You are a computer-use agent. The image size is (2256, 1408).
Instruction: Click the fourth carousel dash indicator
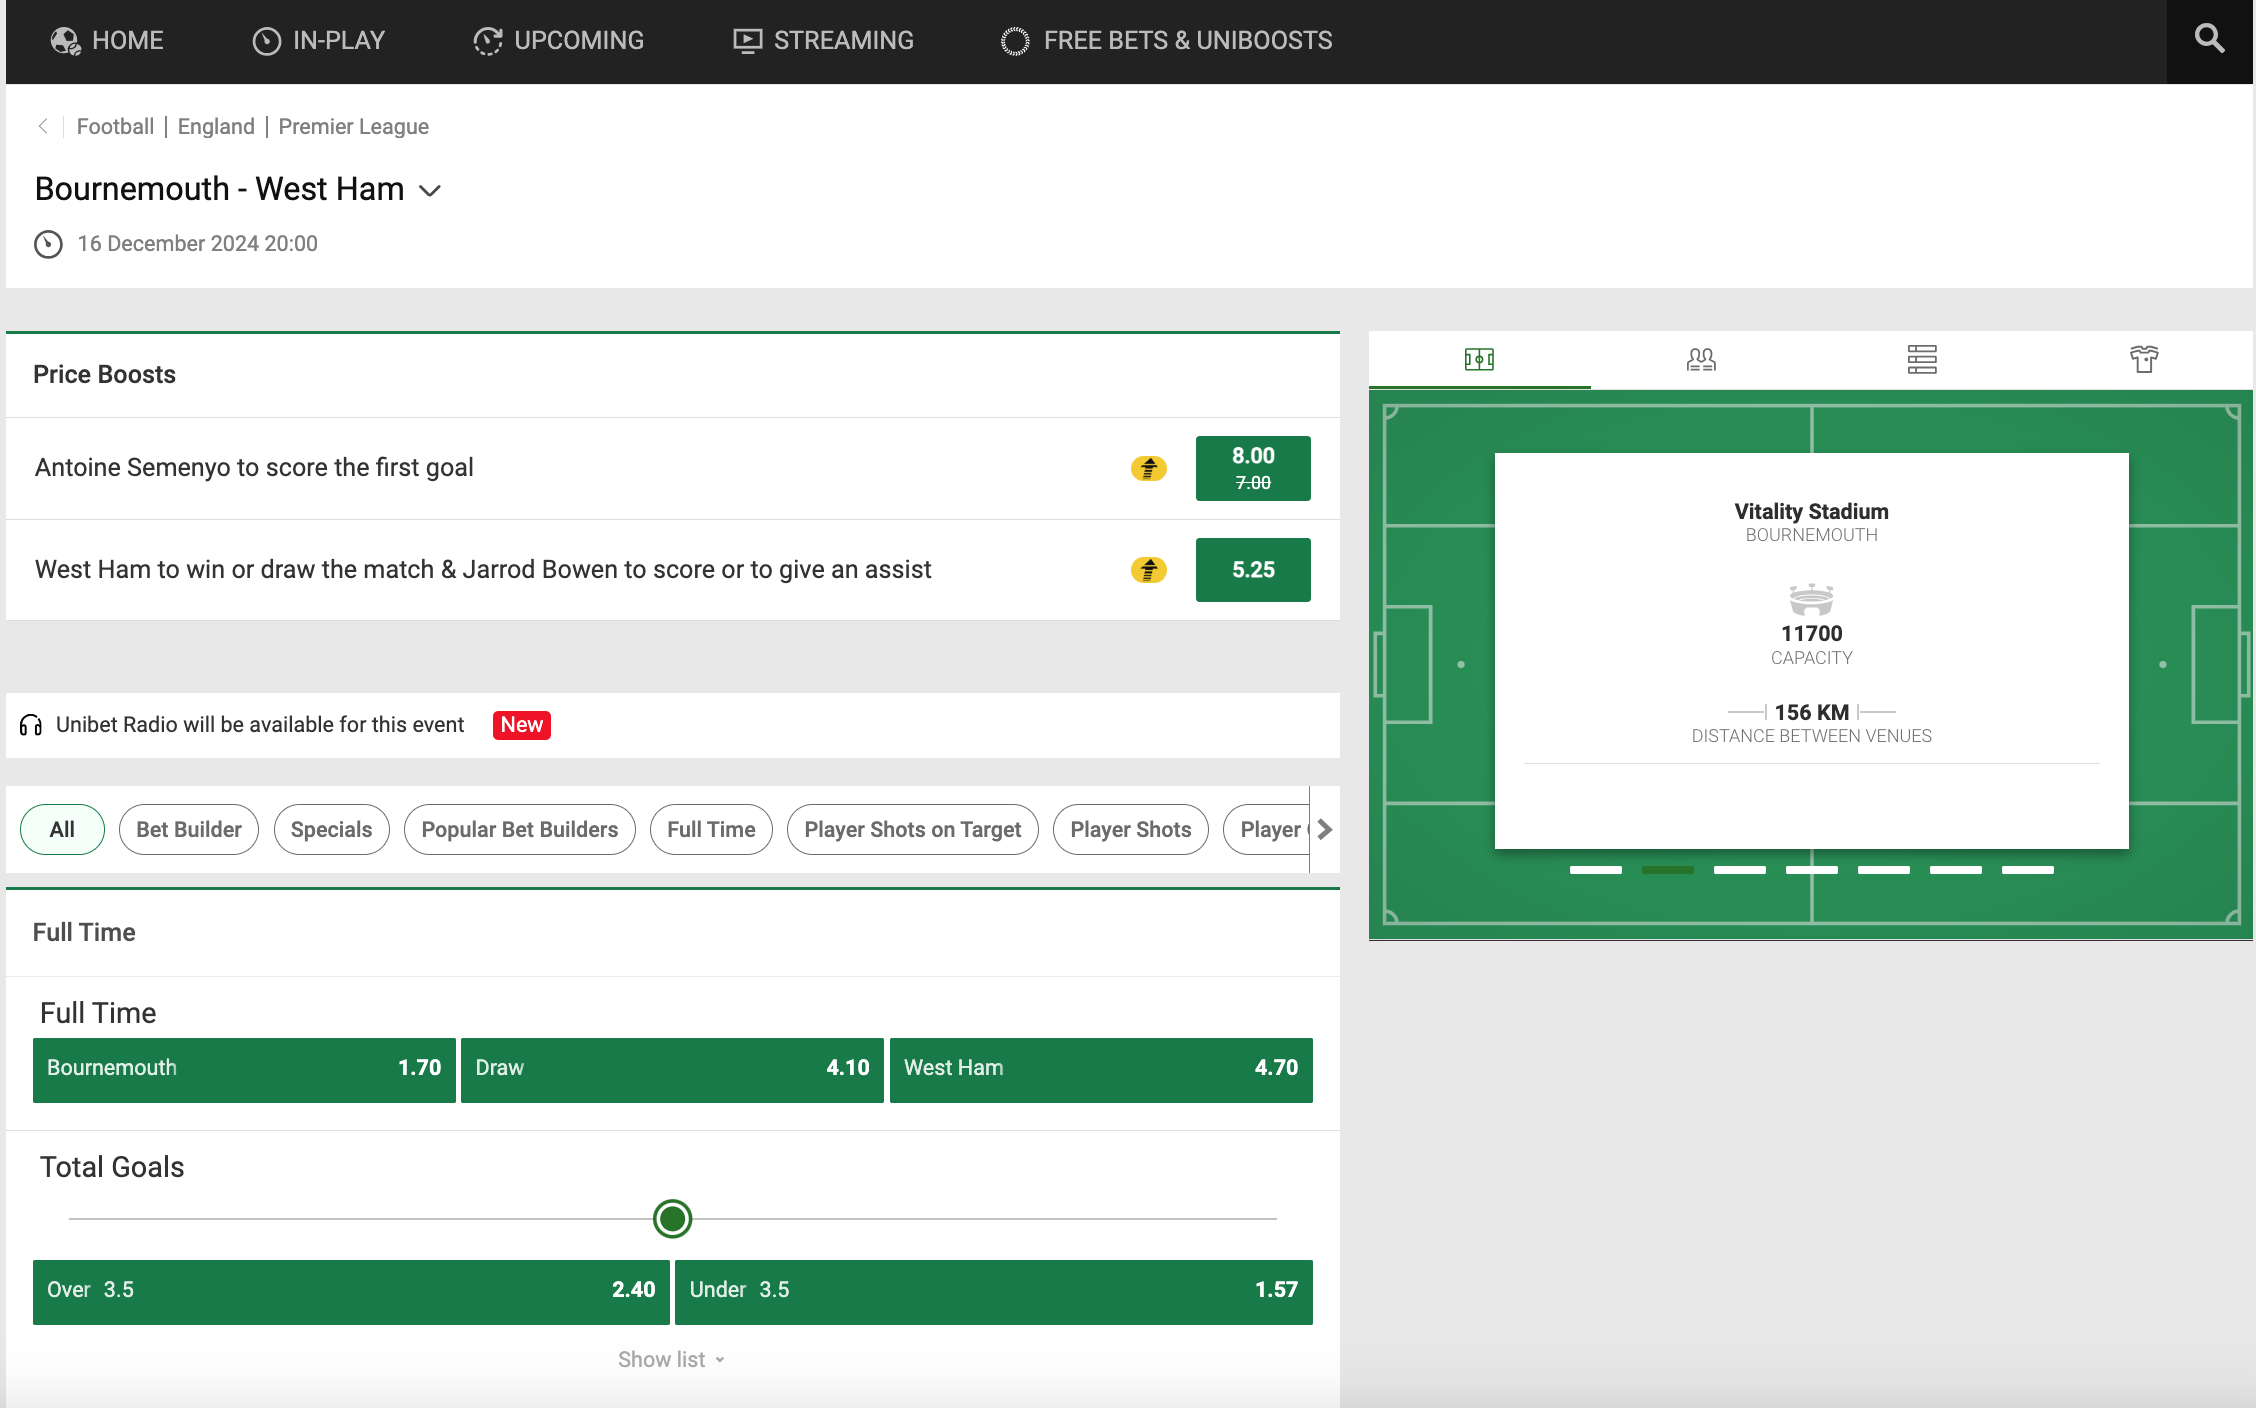(x=1811, y=870)
